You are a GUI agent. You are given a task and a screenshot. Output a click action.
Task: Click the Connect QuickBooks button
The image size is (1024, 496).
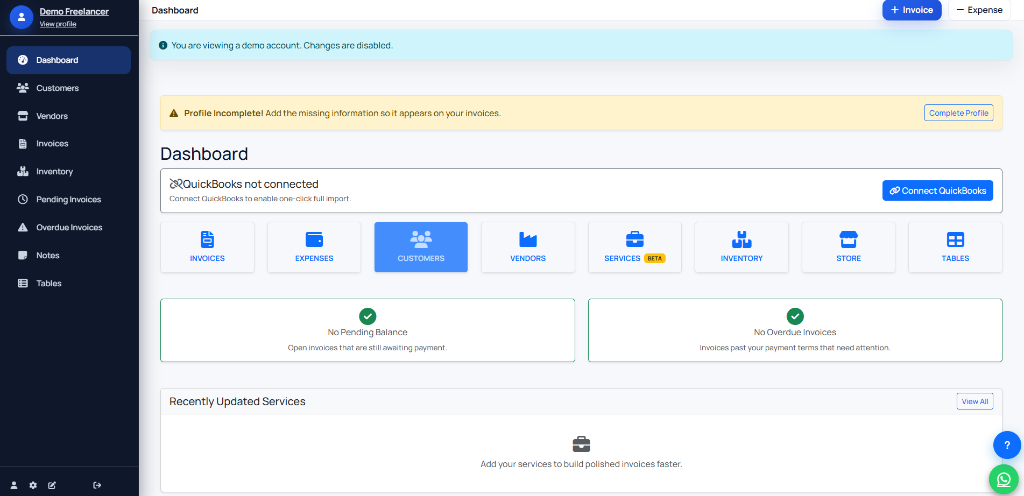(x=937, y=191)
